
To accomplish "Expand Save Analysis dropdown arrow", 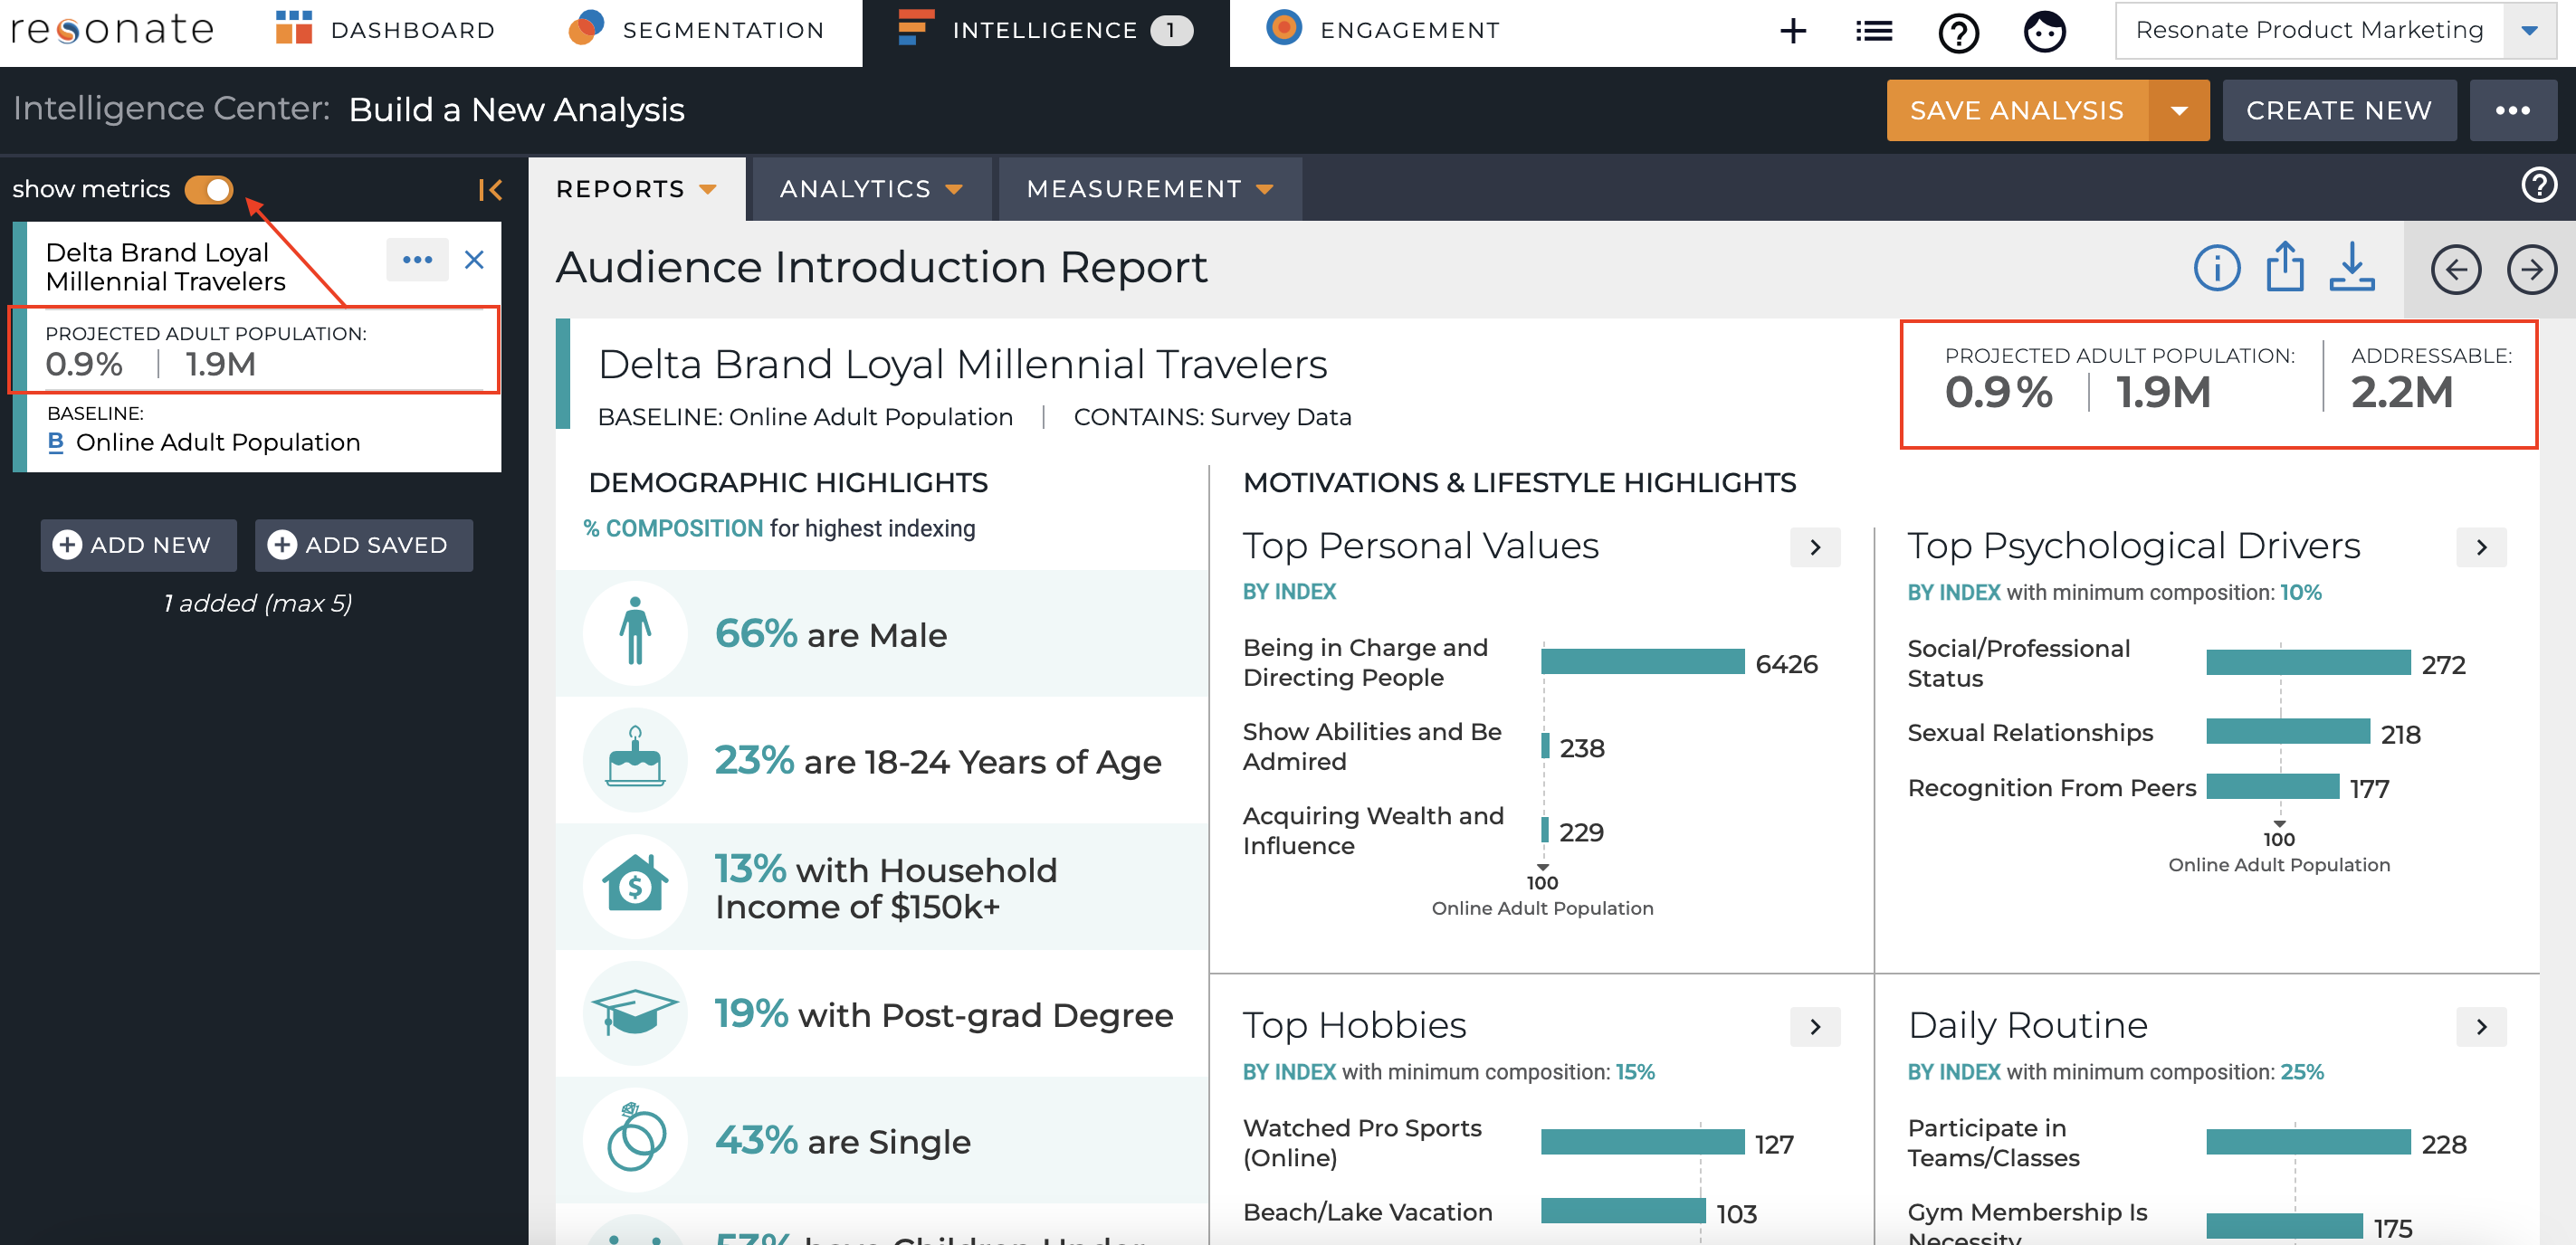I will click(x=2179, y=110).
